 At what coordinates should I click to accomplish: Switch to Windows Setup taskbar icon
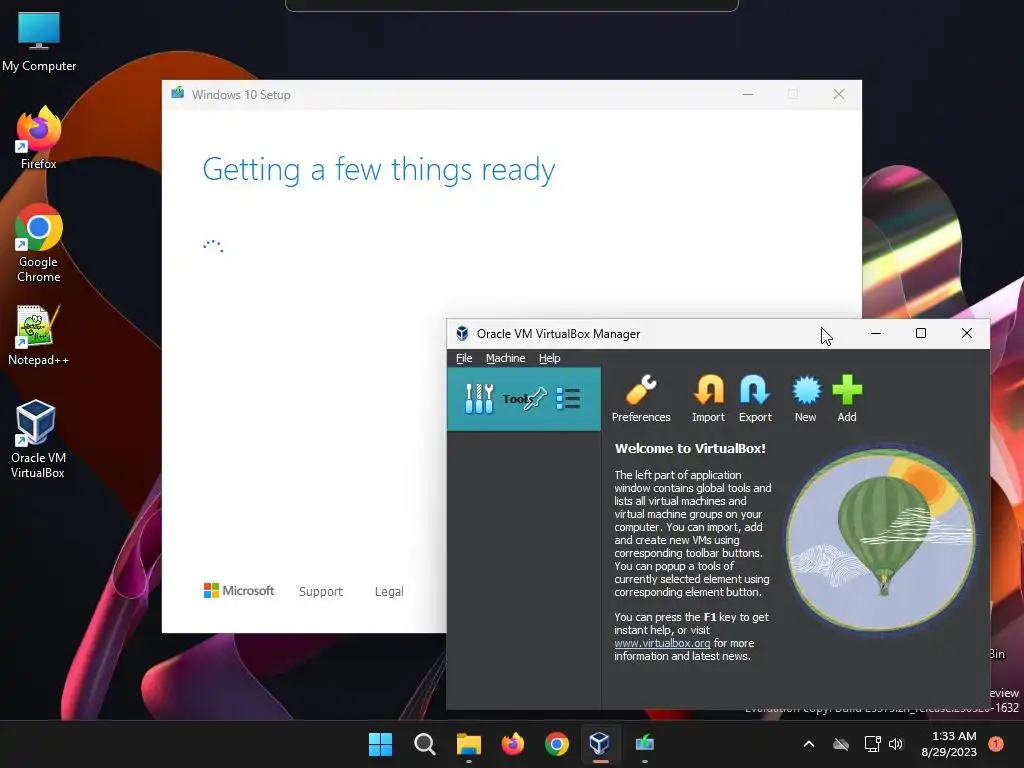point(645,744)
